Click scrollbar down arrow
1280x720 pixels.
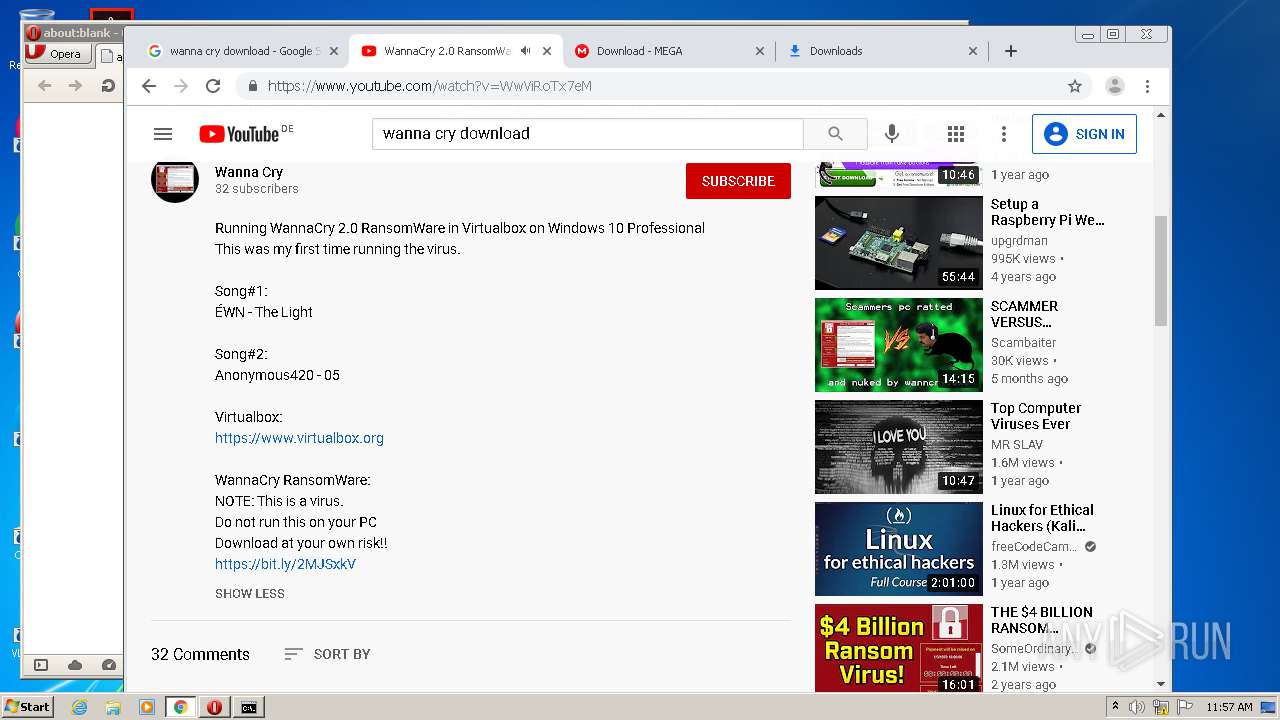[x=1161, y=685]
